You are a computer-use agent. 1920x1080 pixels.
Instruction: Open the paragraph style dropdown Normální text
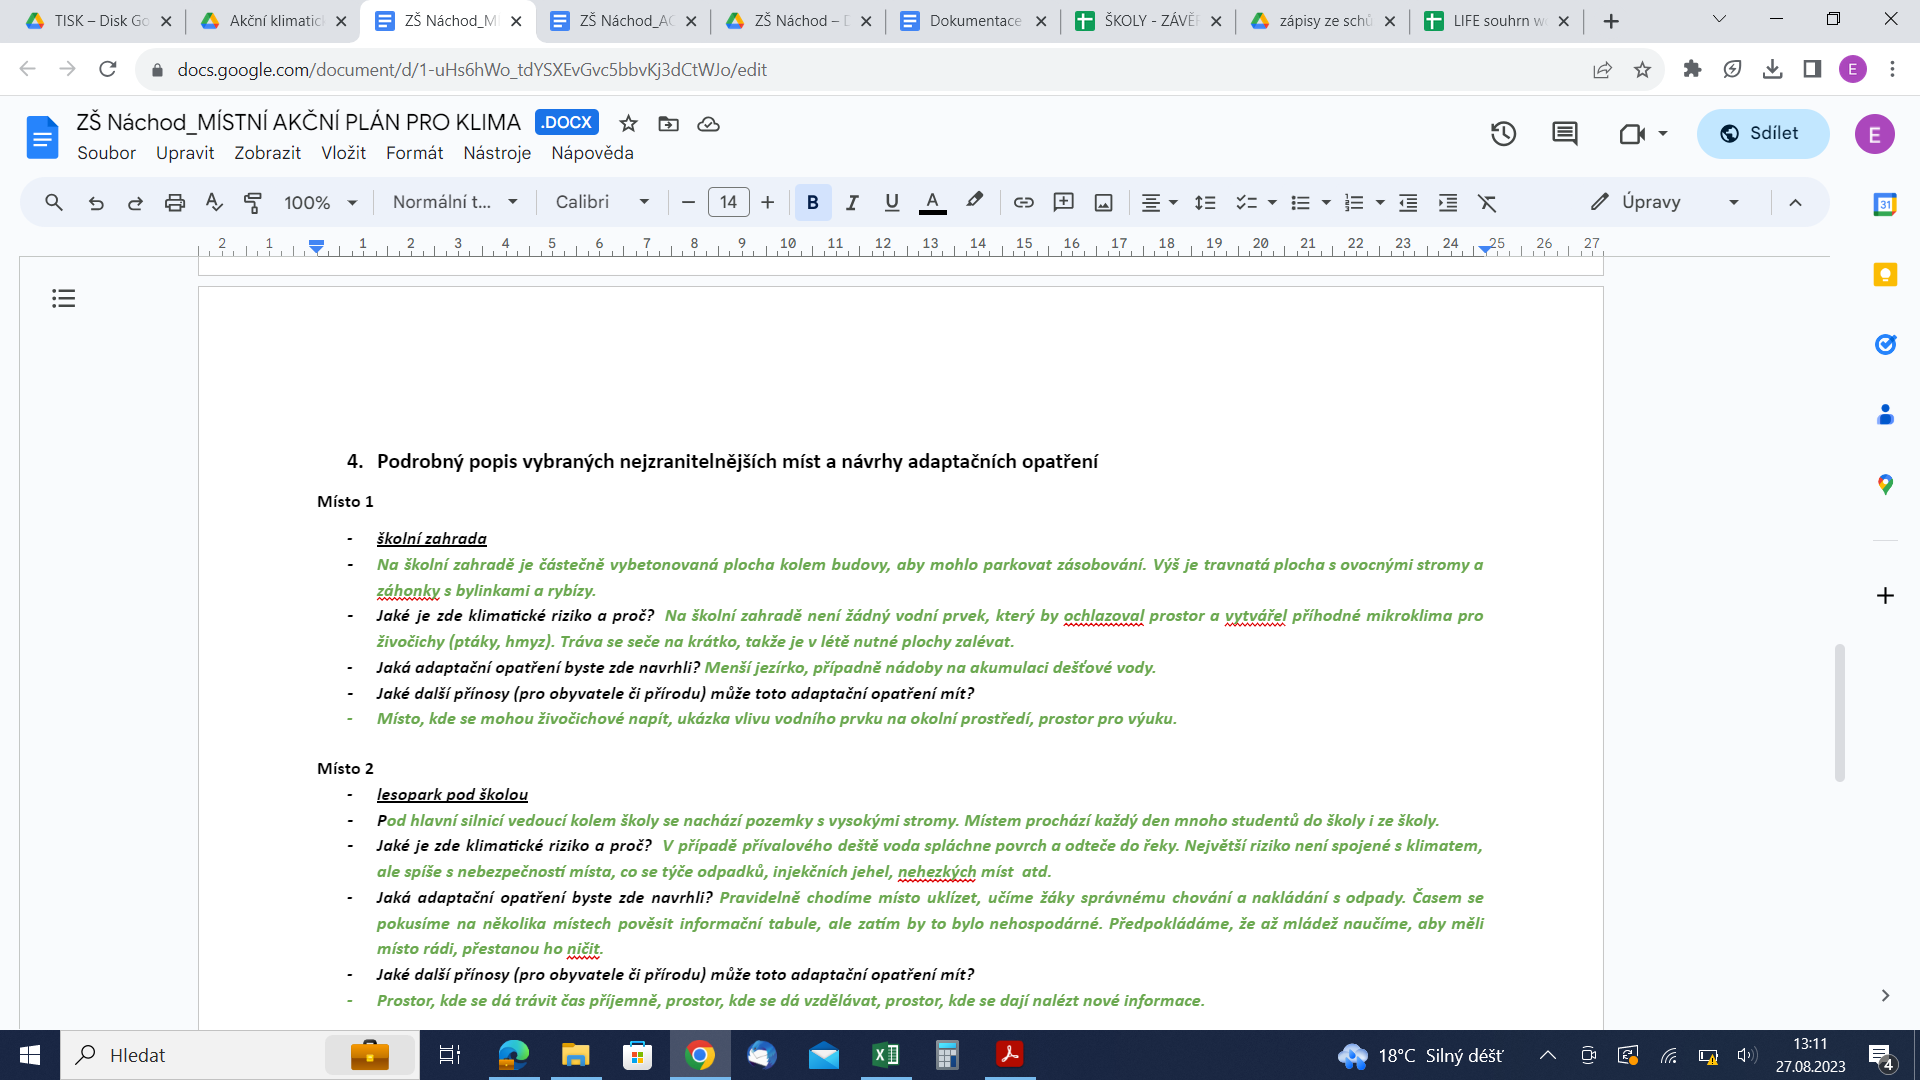point(455,203)
